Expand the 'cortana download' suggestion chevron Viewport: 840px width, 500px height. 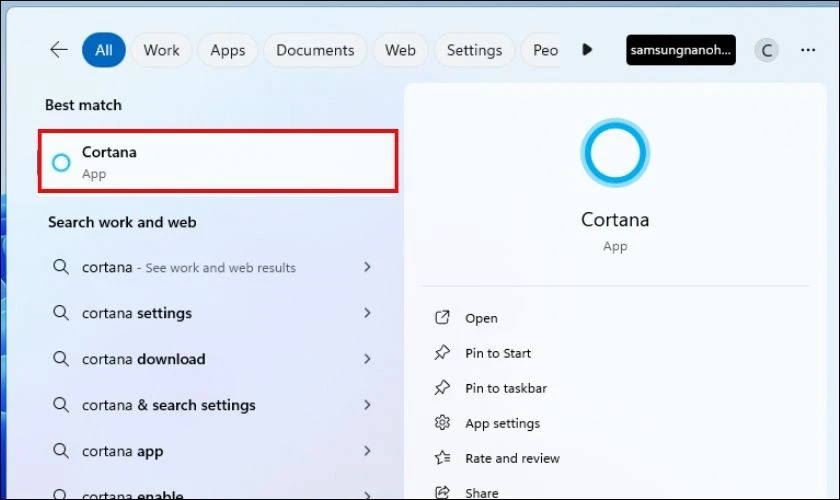[367, 359]
